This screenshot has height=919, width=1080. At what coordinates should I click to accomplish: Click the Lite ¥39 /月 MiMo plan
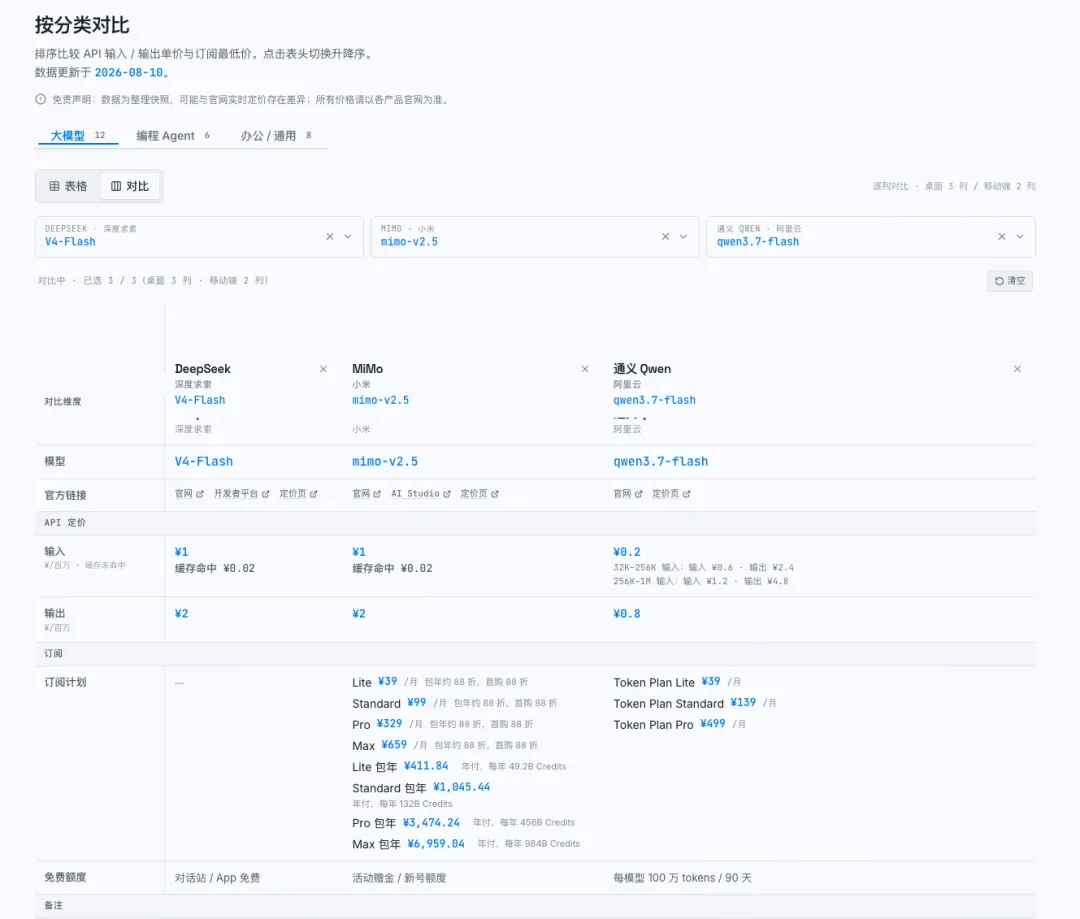440,682
